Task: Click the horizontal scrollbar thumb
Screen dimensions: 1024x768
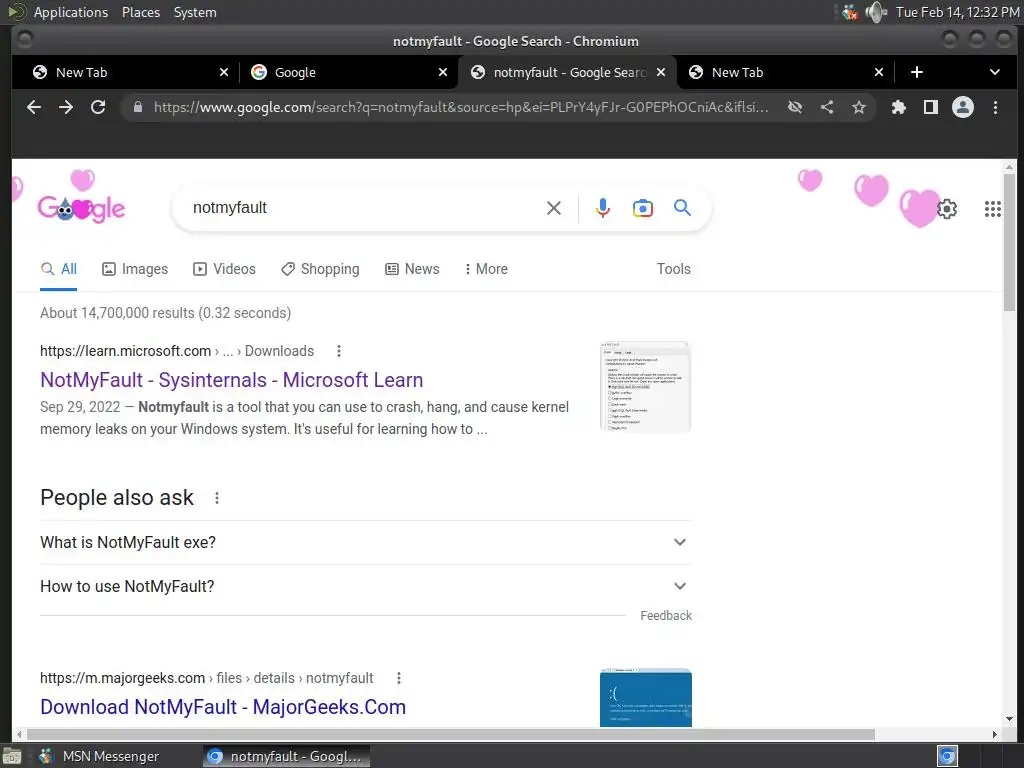Action: coord(449,735)
